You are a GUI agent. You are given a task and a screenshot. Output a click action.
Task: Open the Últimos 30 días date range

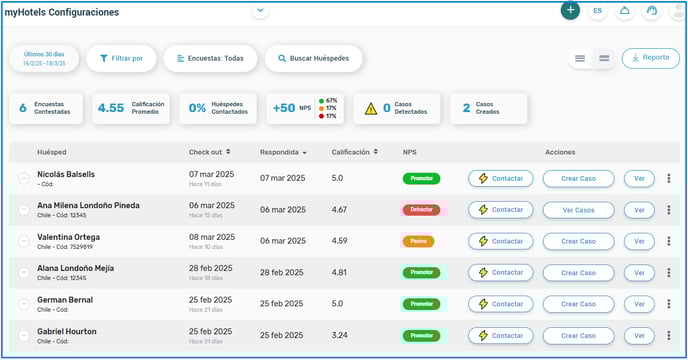point(44,58)
